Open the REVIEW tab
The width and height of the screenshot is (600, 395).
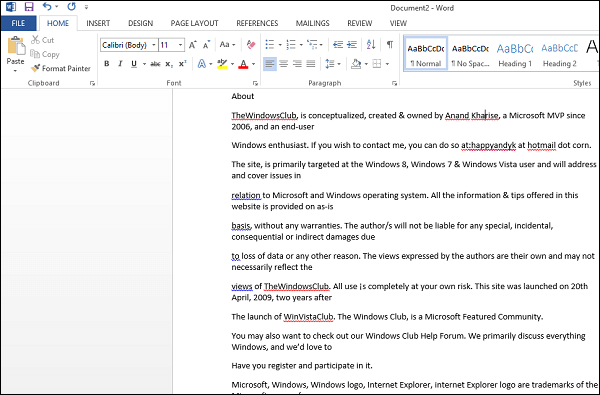pos(360,23)
